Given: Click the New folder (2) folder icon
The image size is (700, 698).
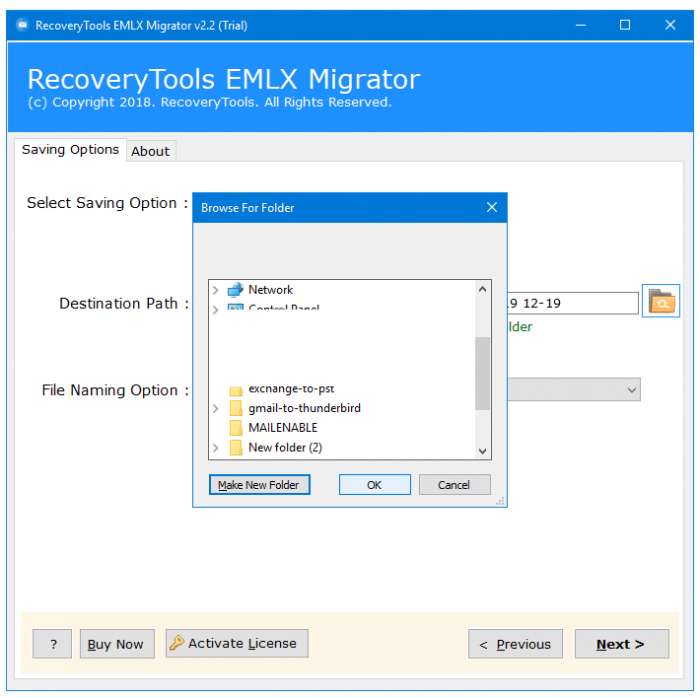Looking at the screenshot, I should point(236,447).
